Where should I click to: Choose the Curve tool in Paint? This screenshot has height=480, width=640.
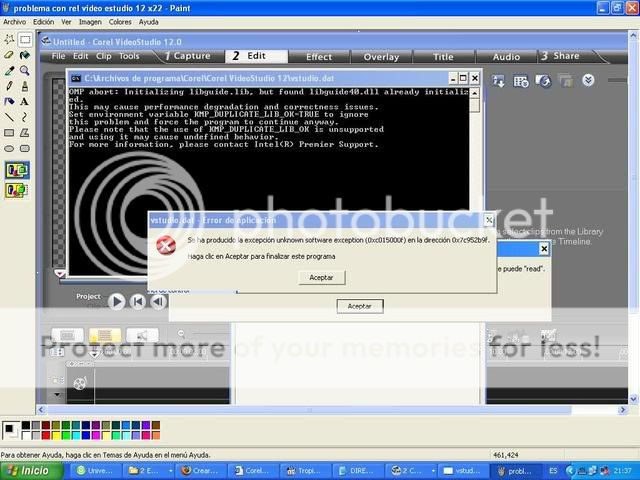25,117
